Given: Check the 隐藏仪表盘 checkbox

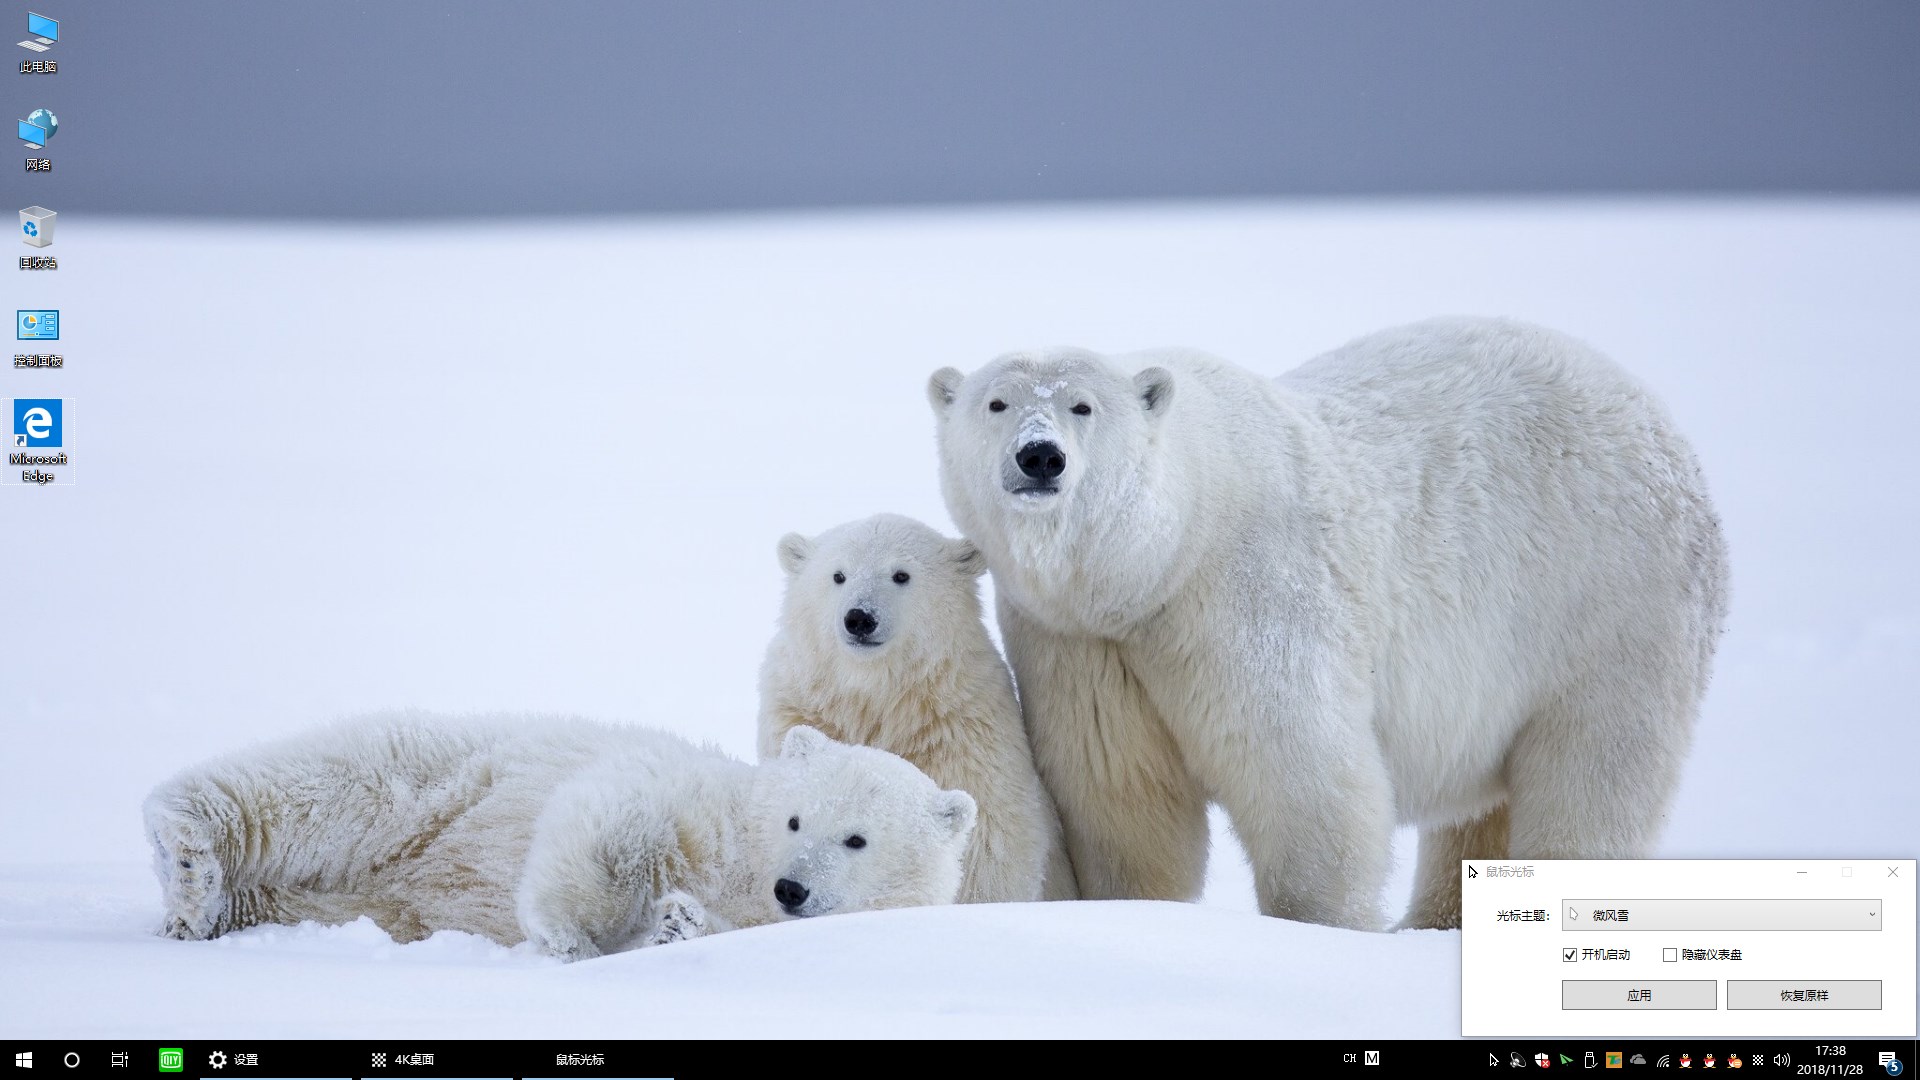Looking at the screenshot, I should (1669, 955).
